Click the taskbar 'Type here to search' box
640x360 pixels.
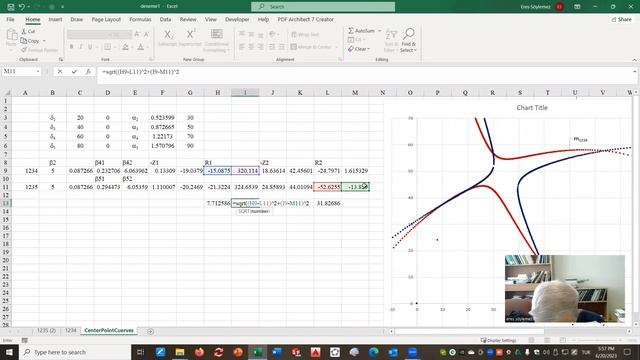point(75,352)
